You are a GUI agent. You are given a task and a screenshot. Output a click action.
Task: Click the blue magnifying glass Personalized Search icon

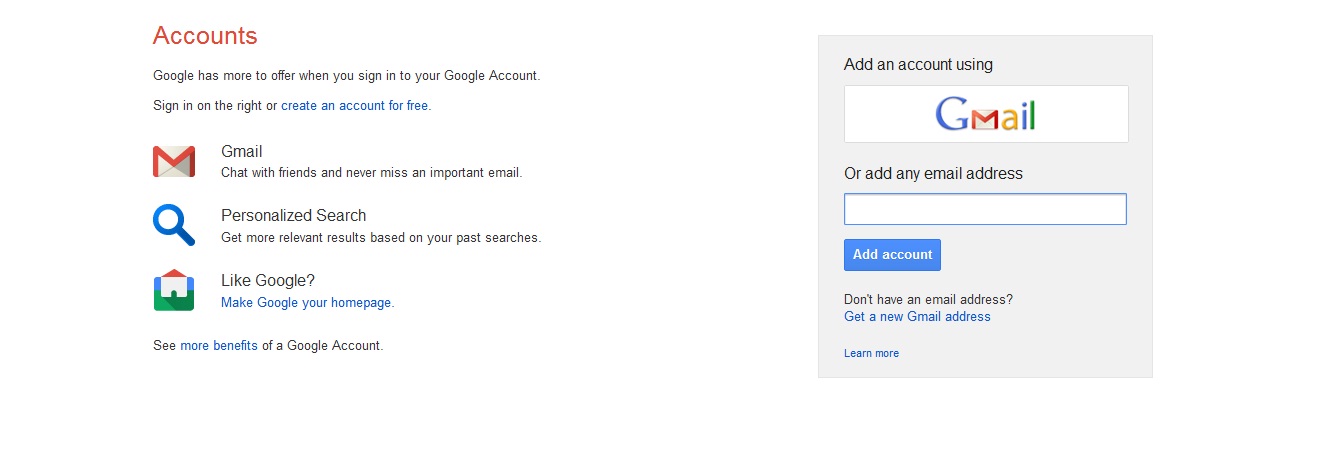pos(174,224)
